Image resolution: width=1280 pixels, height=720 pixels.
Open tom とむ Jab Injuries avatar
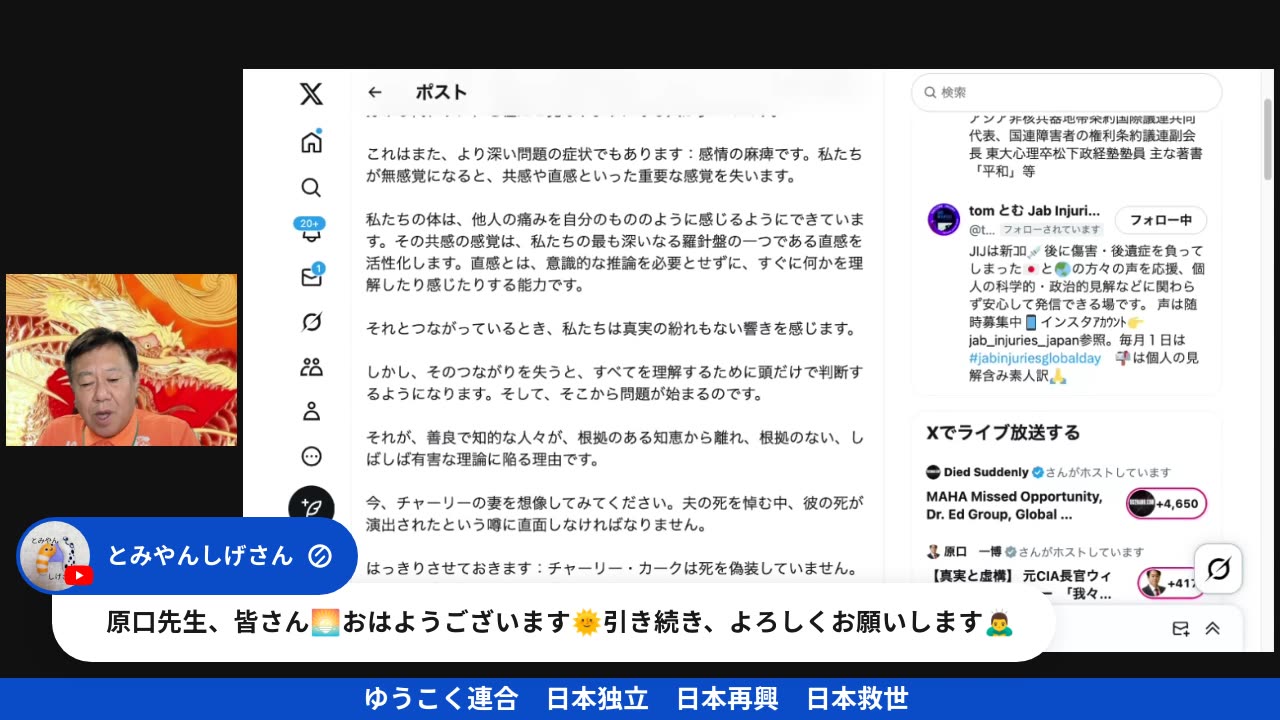click(944, 219)
